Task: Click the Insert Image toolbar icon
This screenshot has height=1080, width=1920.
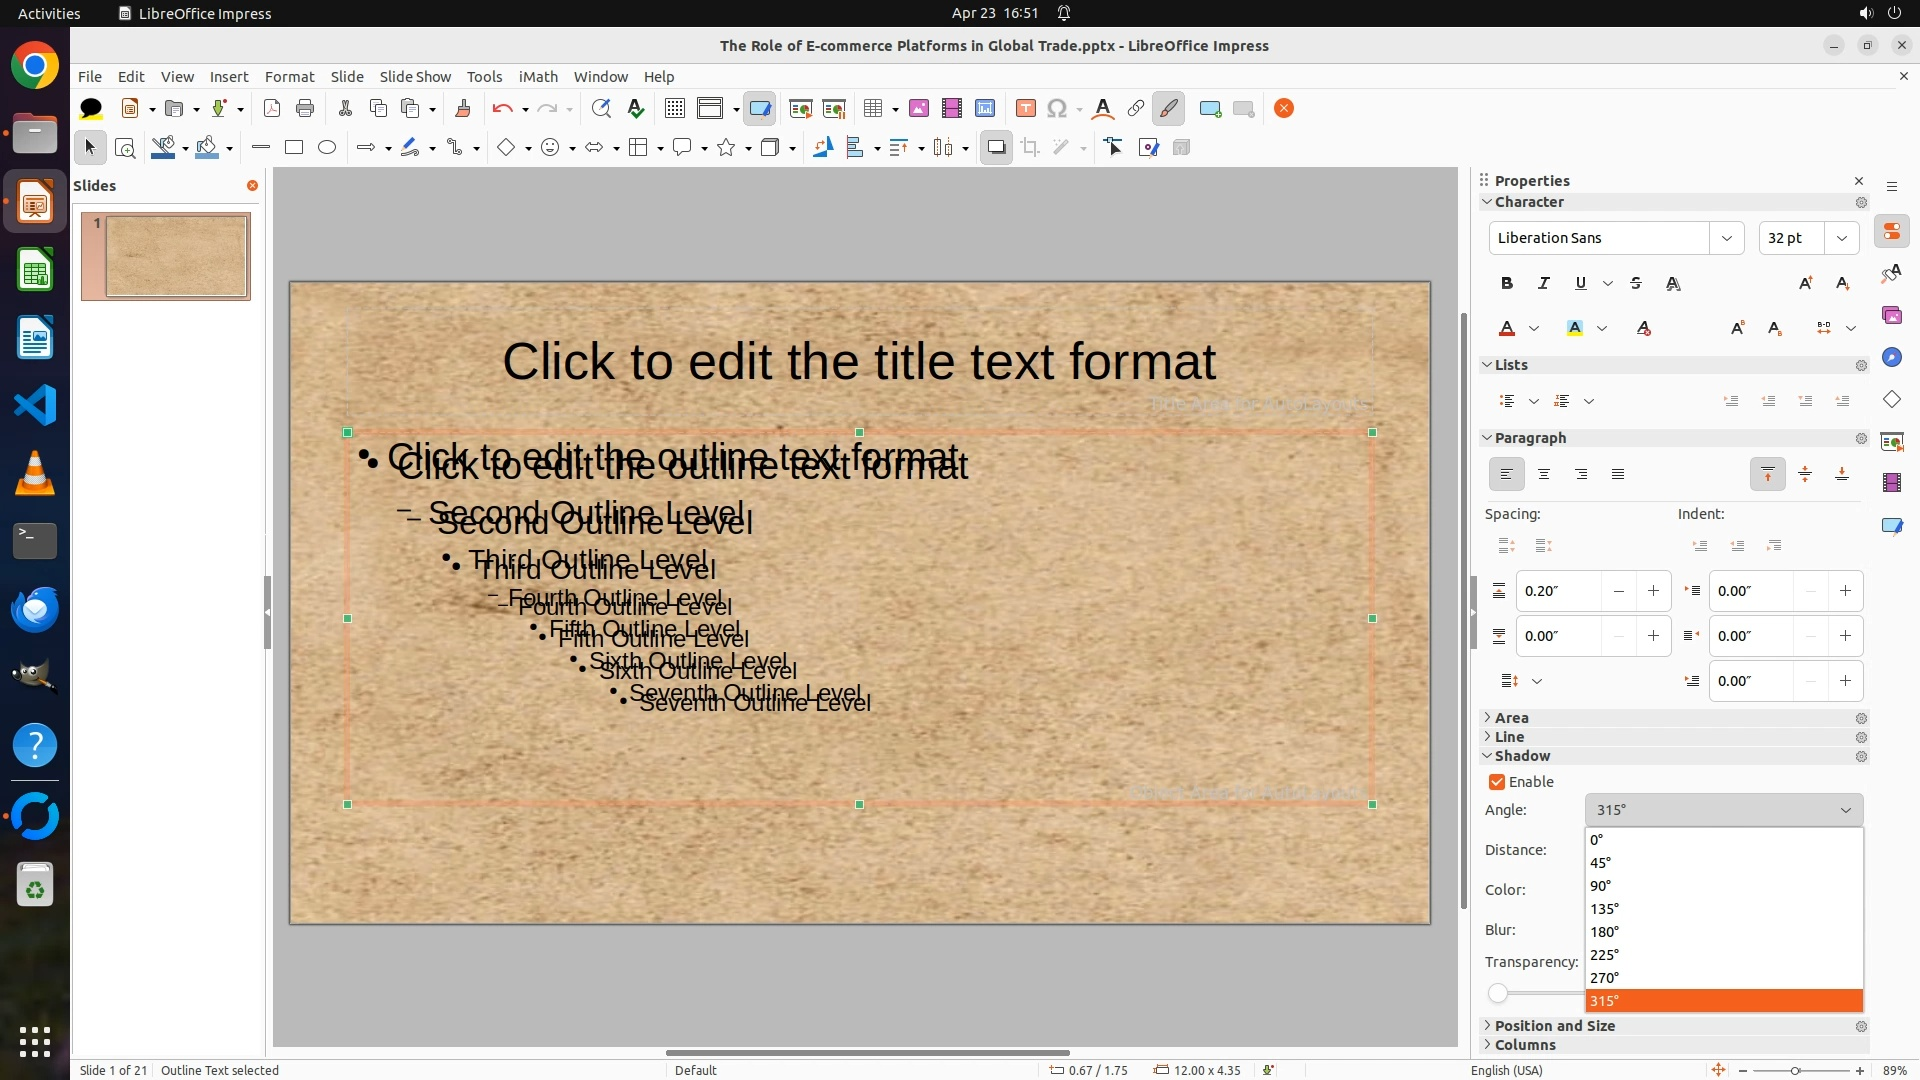Action: coord(919,109)
